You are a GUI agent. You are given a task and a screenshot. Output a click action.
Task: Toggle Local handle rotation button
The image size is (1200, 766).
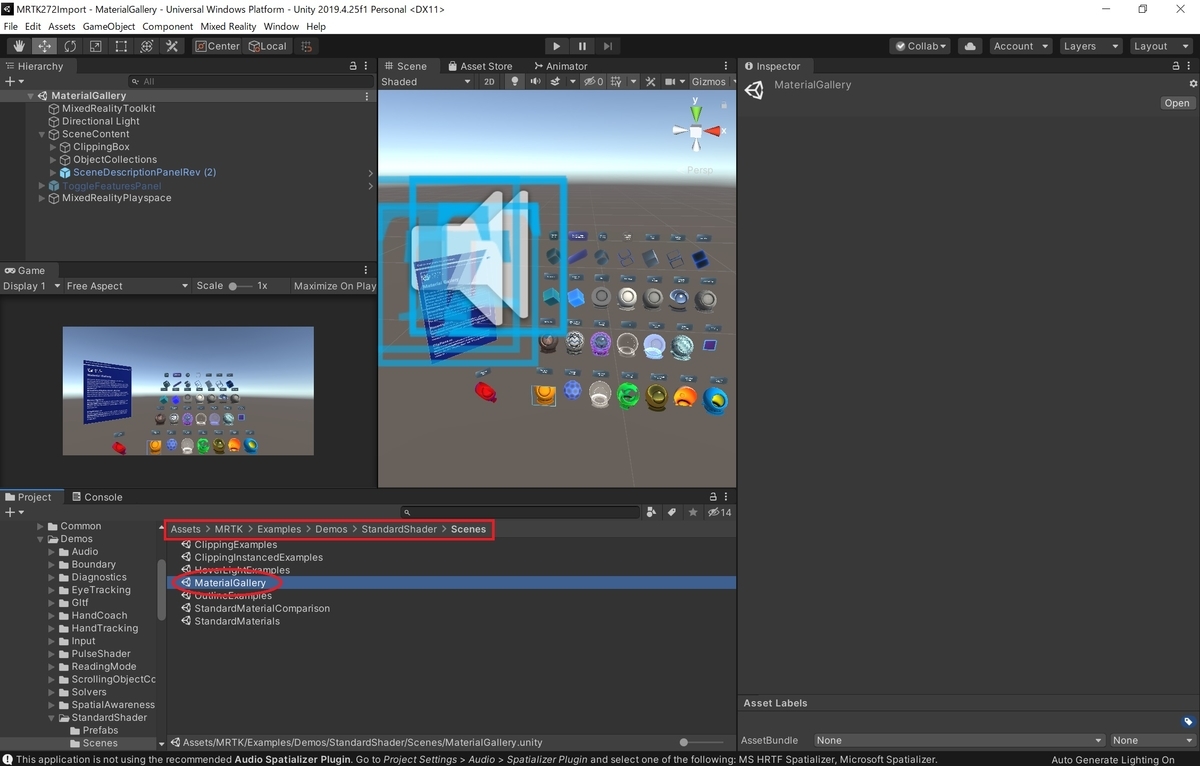point(267,46)
